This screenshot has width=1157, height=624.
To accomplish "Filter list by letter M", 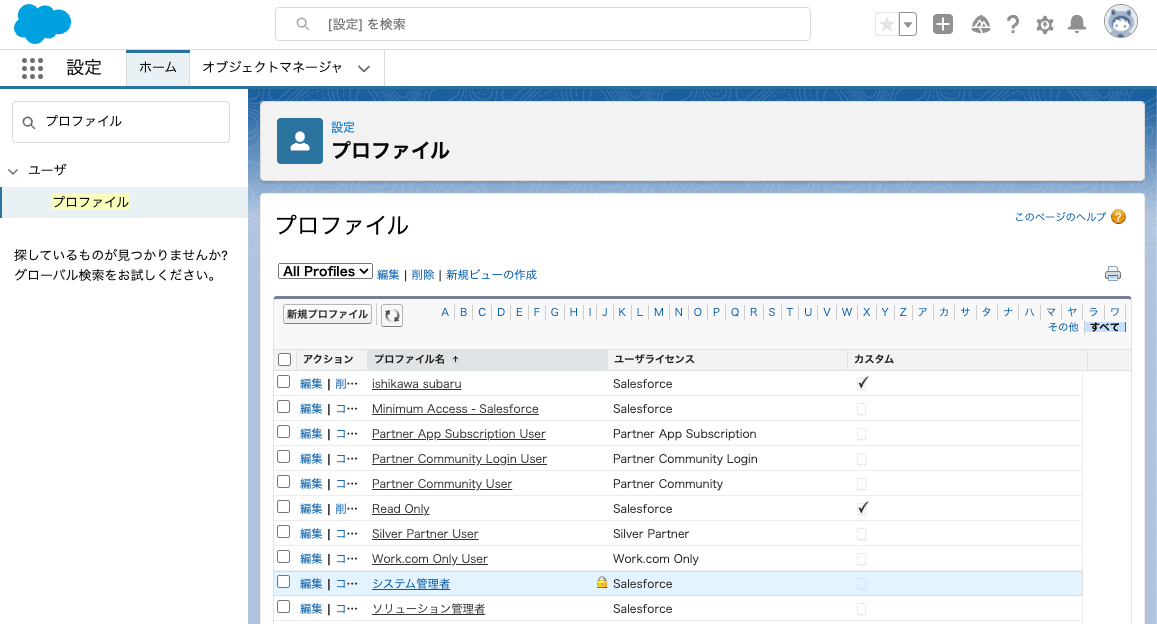I will pos(659,312).
